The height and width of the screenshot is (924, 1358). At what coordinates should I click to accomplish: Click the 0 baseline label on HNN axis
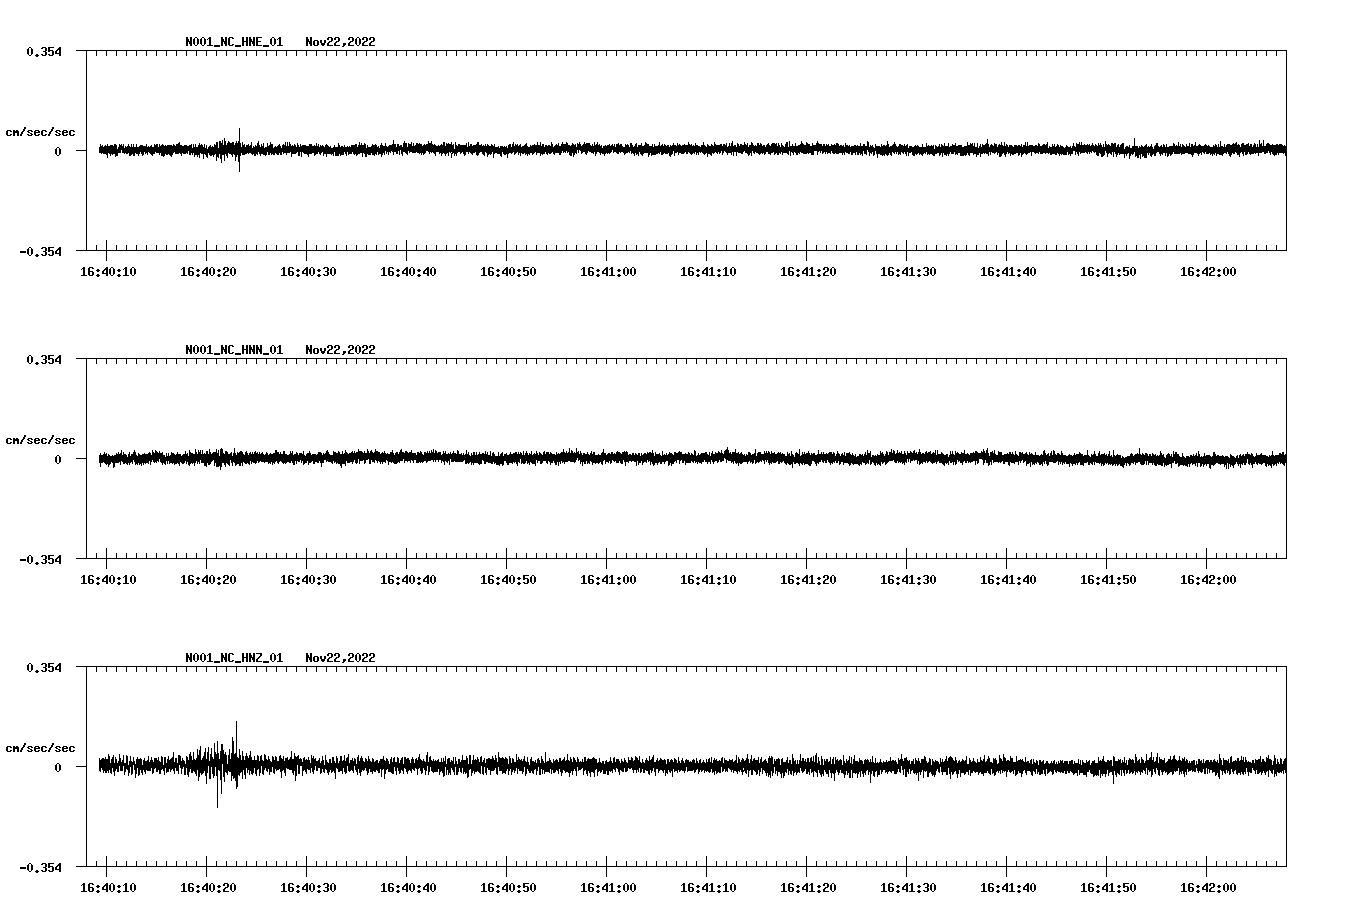click(58, 459)
